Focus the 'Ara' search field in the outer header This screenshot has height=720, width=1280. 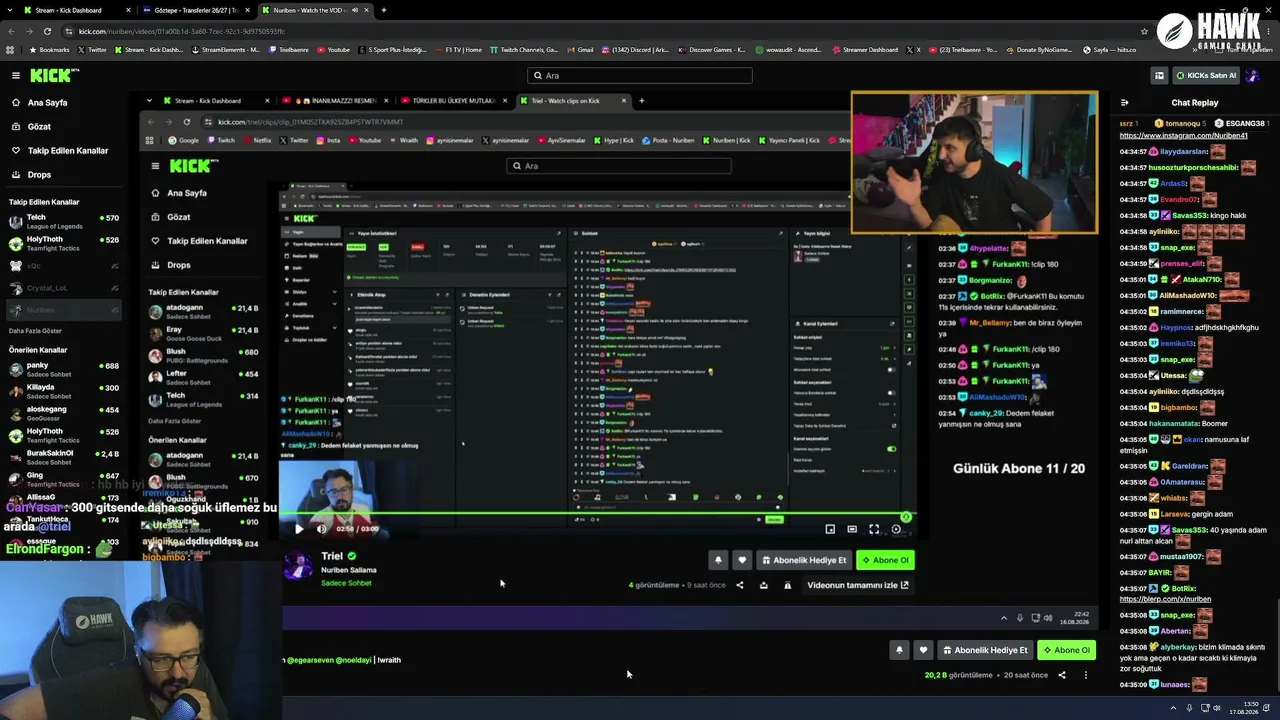tap(640, 75)
